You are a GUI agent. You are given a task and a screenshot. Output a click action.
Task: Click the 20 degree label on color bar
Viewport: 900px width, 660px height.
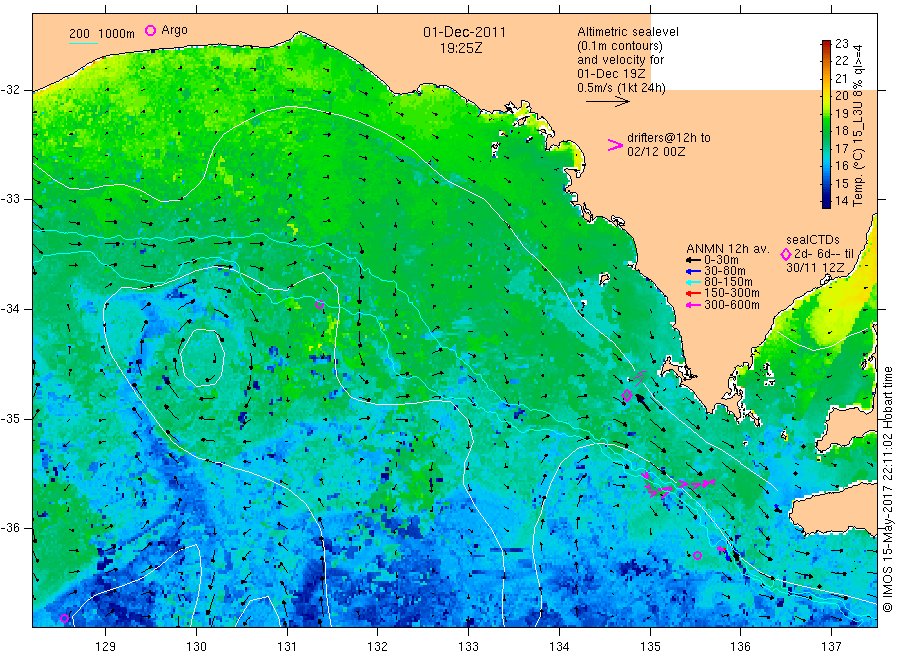[841, 96]
